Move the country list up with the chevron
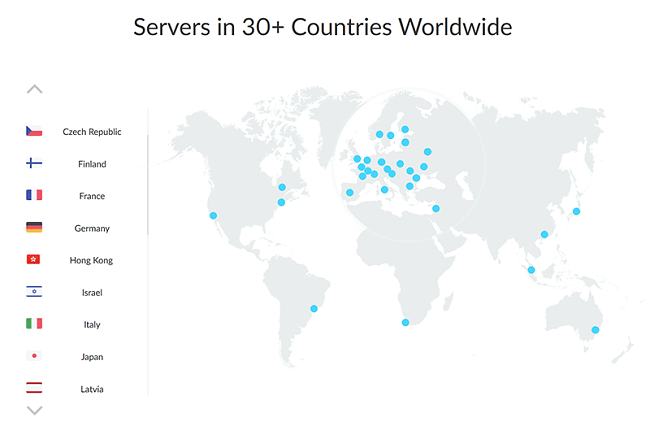The height and width of the screenshot is (426, 650). pyautogui.click(x=35, y=89)
